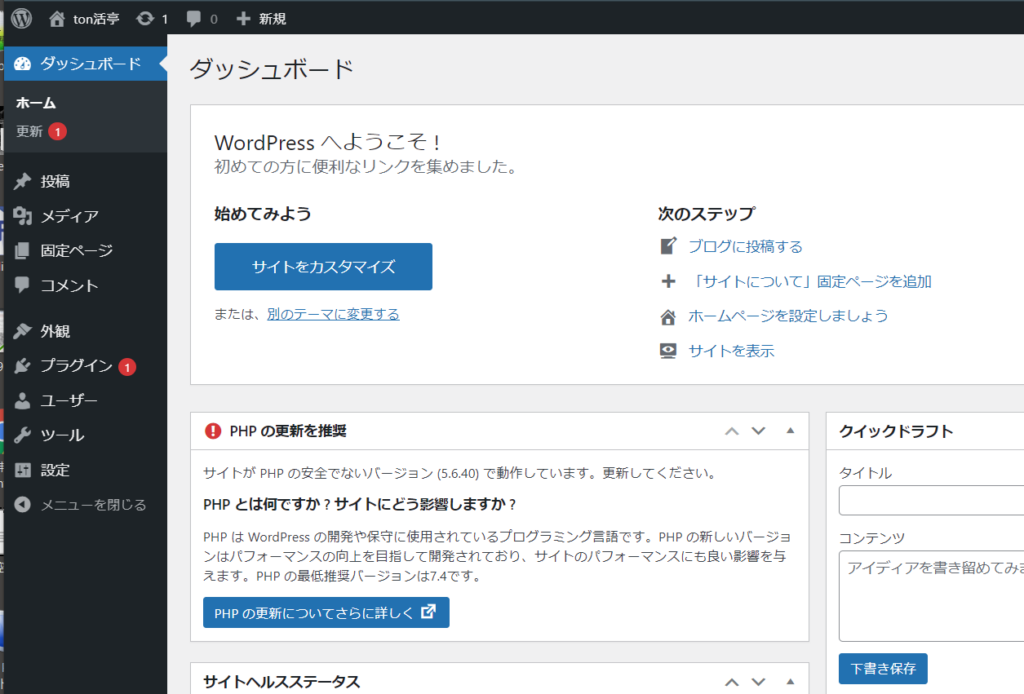Open the 更新 submenu item
1024x694 pixels.
coord(29,132)
